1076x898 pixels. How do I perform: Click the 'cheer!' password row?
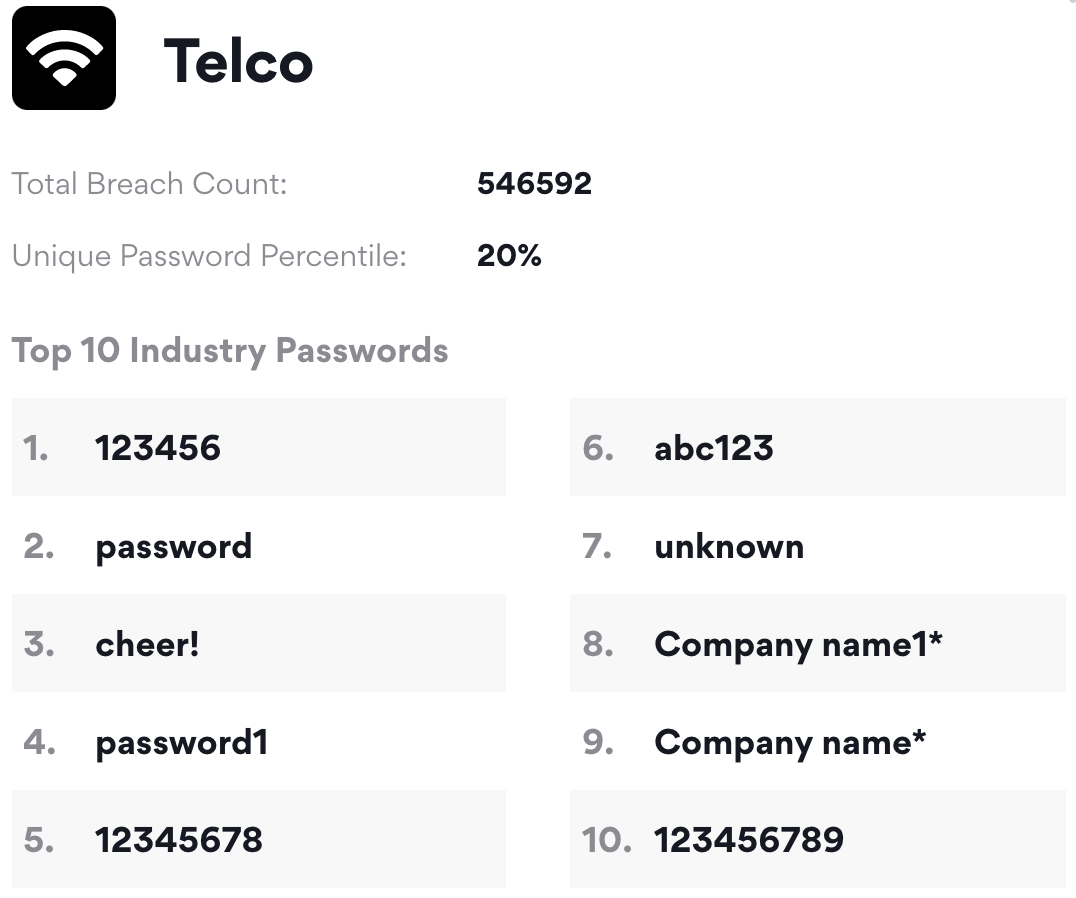[259, 643]
